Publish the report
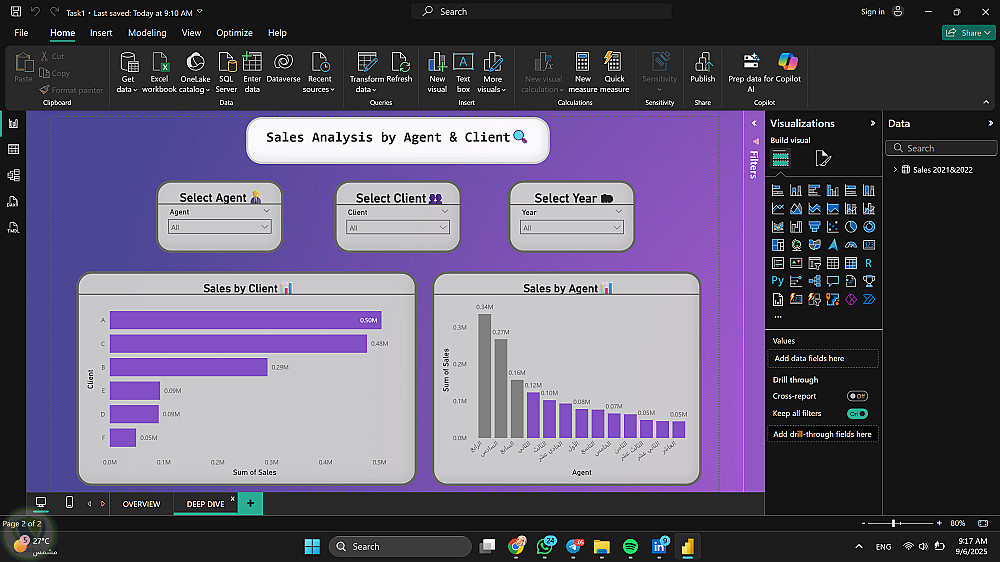This screenshot has width=1000, height=562. [x=703, y=68]
